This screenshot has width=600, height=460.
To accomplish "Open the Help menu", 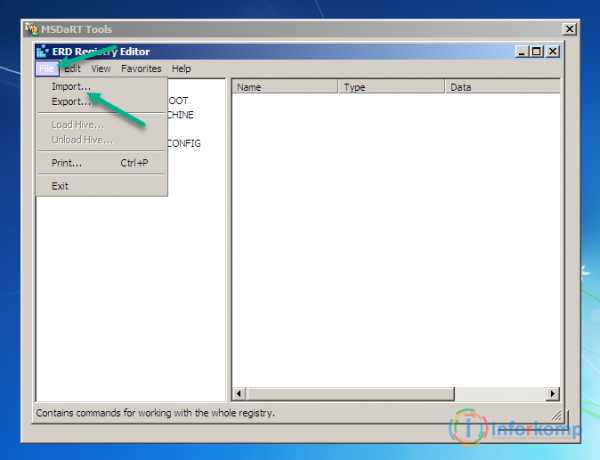I will (x=181, y=69).
